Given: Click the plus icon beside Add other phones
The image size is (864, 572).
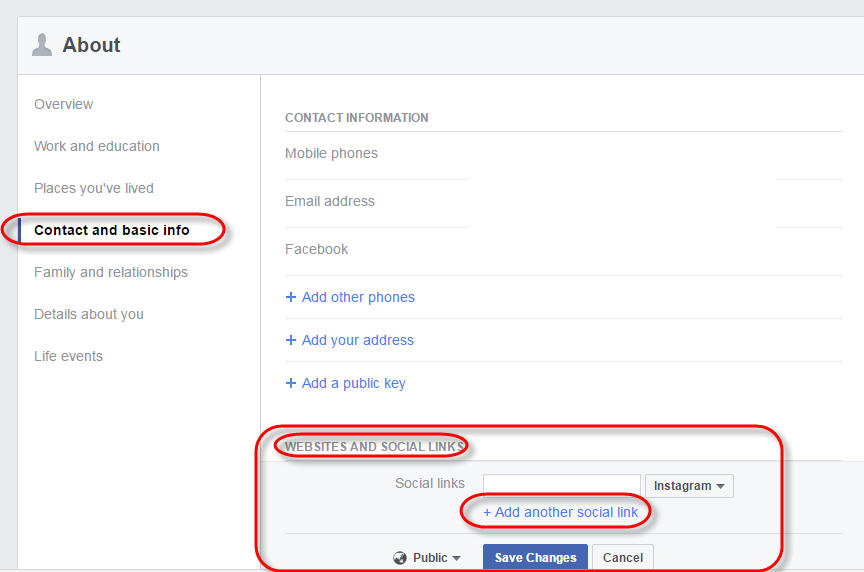Looking at the screenshot, I should (x=291, y=297).
